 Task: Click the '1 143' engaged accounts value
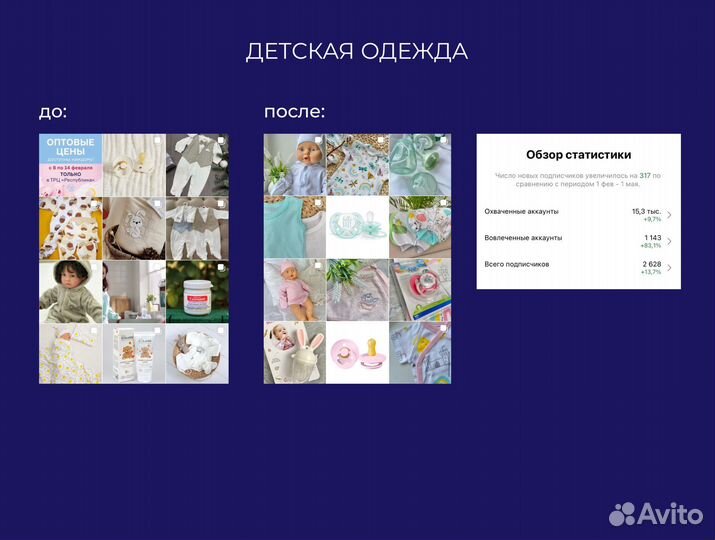point(653,238)
